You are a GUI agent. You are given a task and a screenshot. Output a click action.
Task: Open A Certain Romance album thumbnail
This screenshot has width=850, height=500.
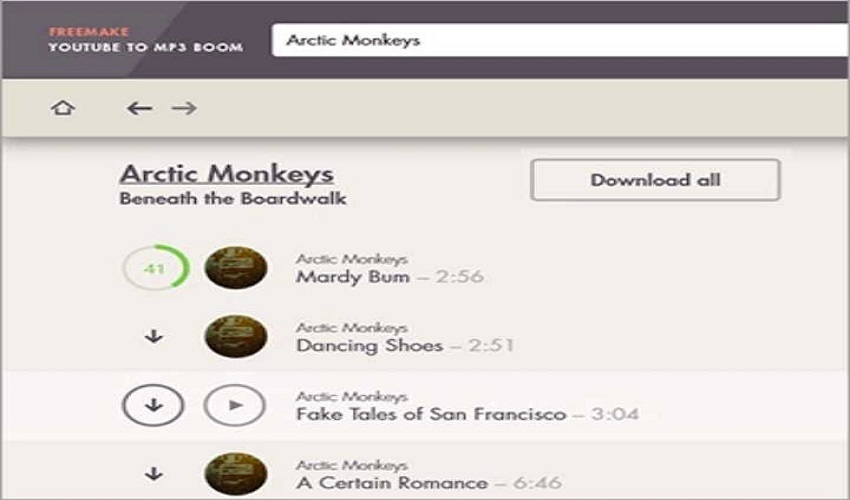point(236,474)
